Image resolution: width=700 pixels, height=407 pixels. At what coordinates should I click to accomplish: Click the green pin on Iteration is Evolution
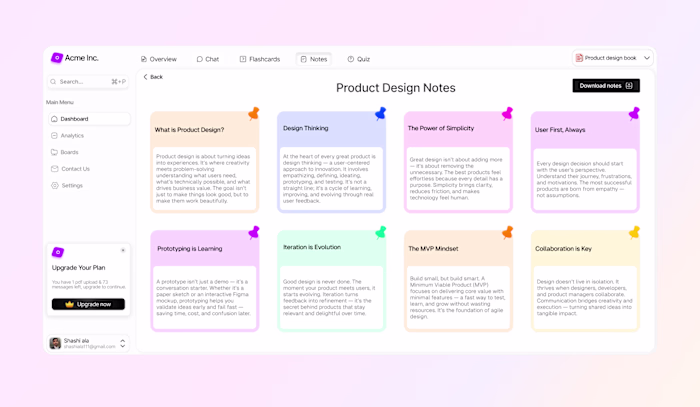tap(380, 232)
